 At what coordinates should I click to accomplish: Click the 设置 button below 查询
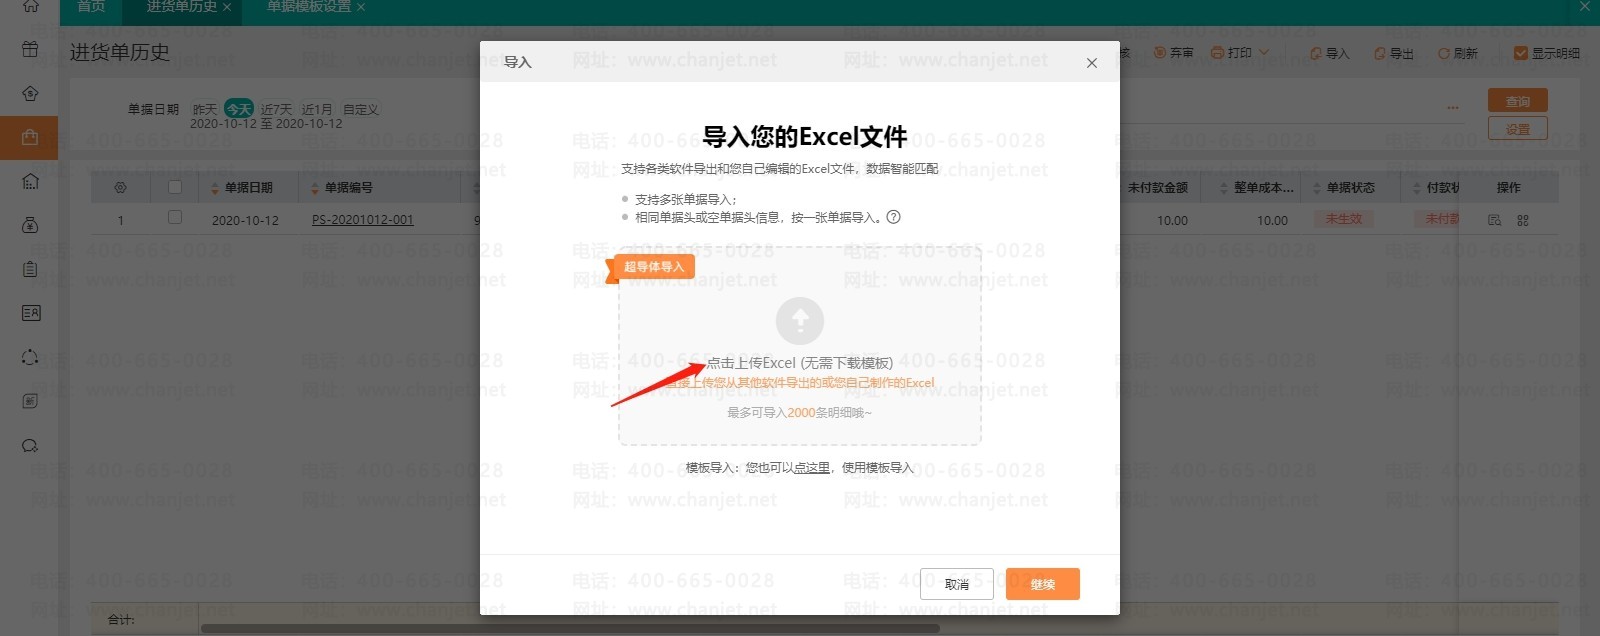click(1518, 129)
